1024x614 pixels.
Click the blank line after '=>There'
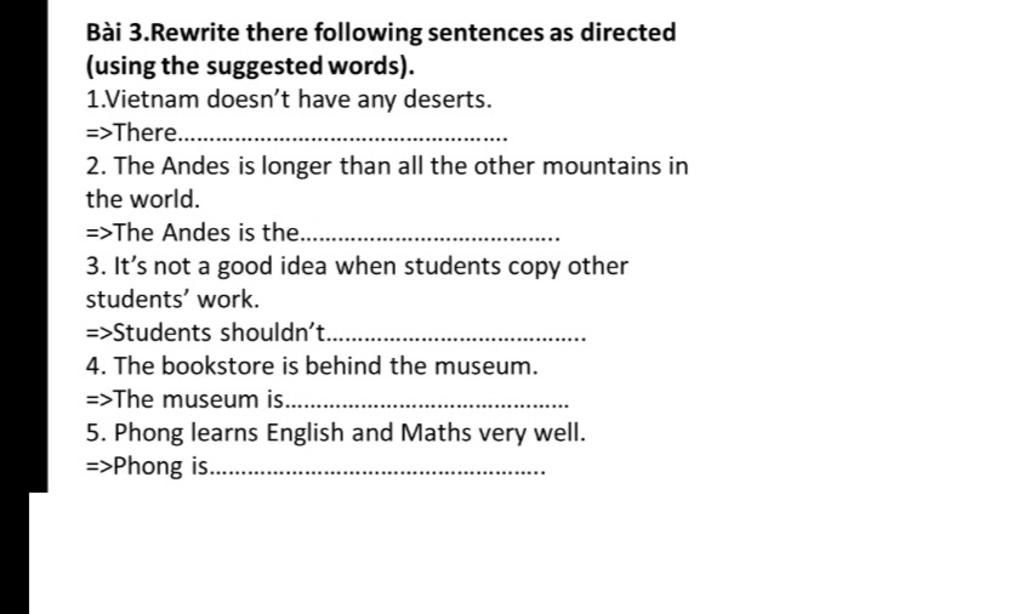(343, 137)
